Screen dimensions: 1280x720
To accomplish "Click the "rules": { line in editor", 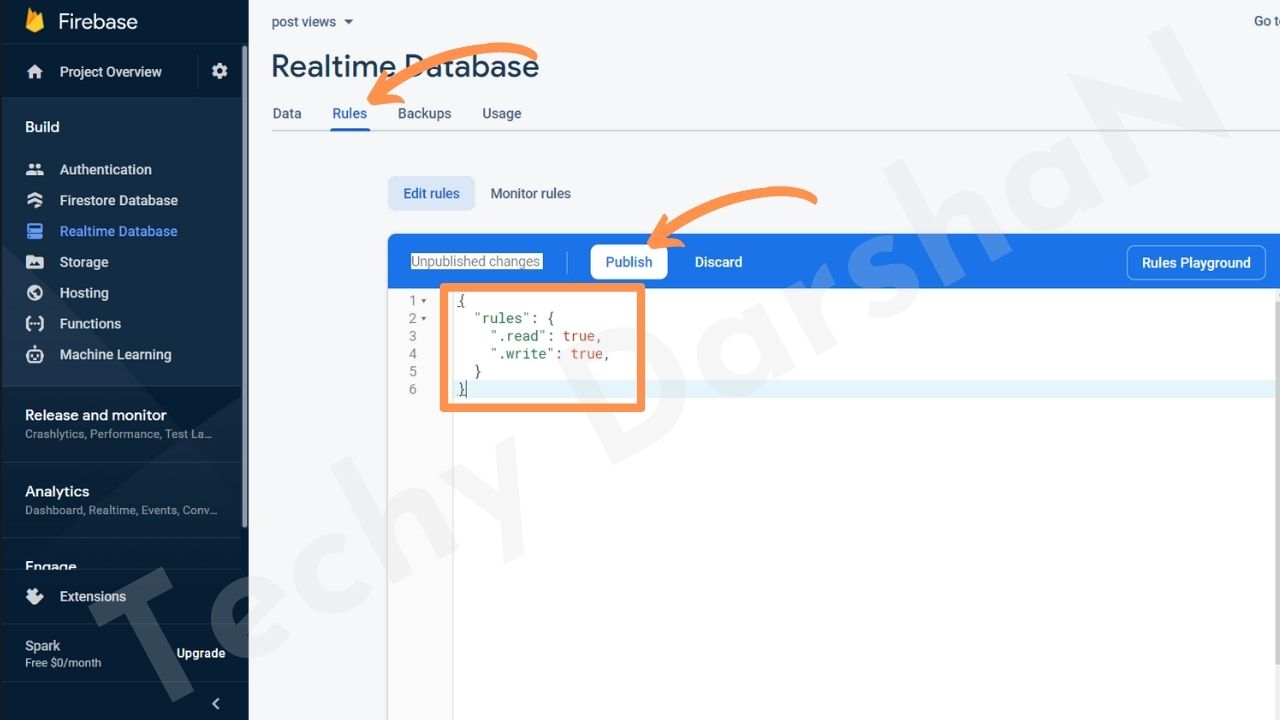I will pos(514,319).
